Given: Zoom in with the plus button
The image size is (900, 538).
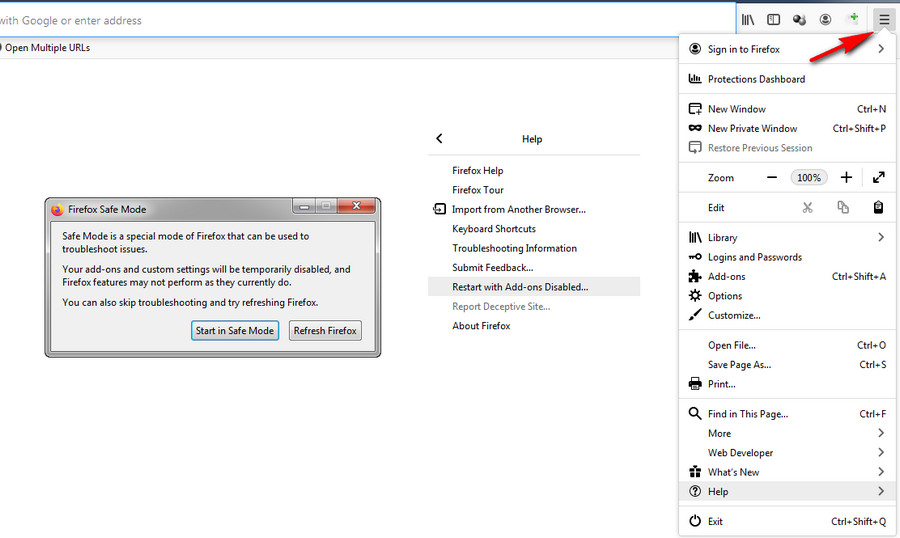Looking at the screenshot, I should click(846, 177).
